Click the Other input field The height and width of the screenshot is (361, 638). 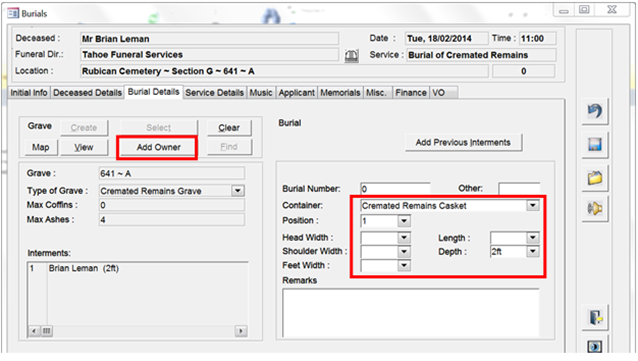pos(519,189)
